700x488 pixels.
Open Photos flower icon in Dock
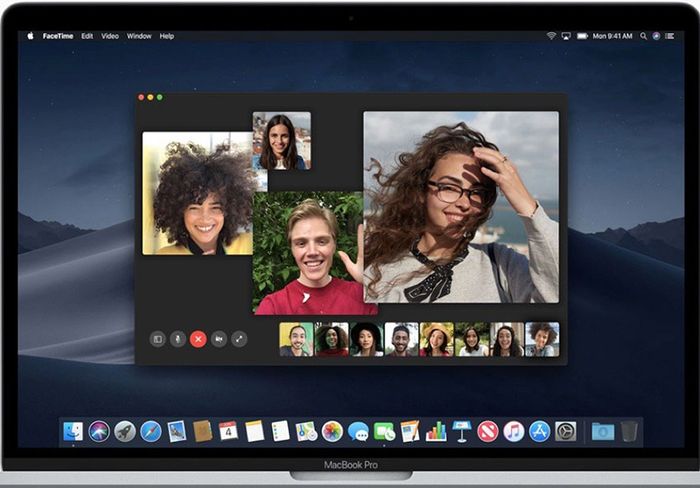point(332,432)
